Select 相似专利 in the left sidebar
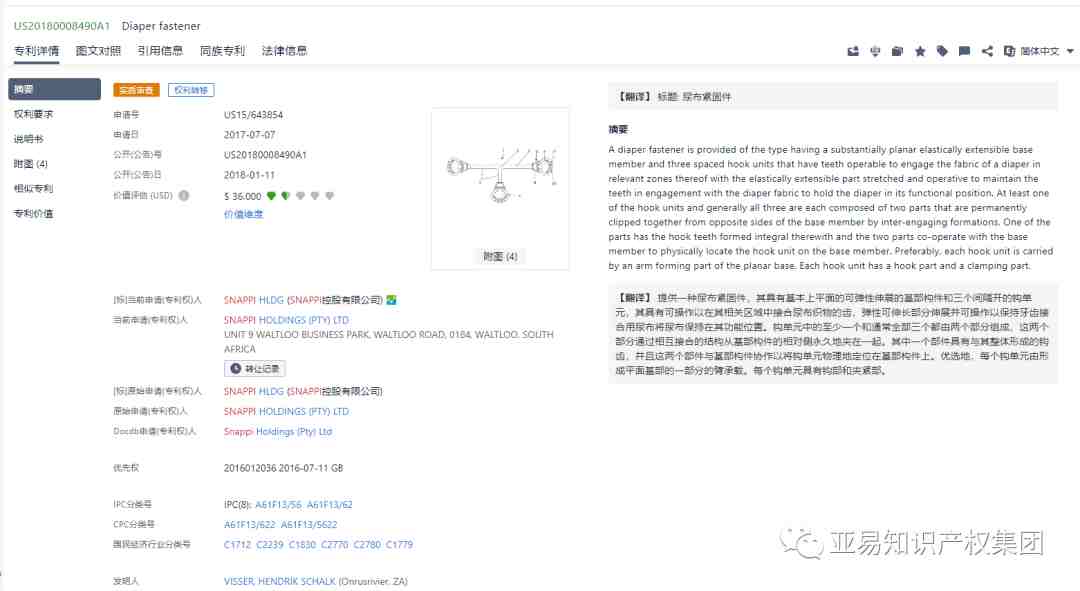The image size is (1080, 591). coord(33,188)
